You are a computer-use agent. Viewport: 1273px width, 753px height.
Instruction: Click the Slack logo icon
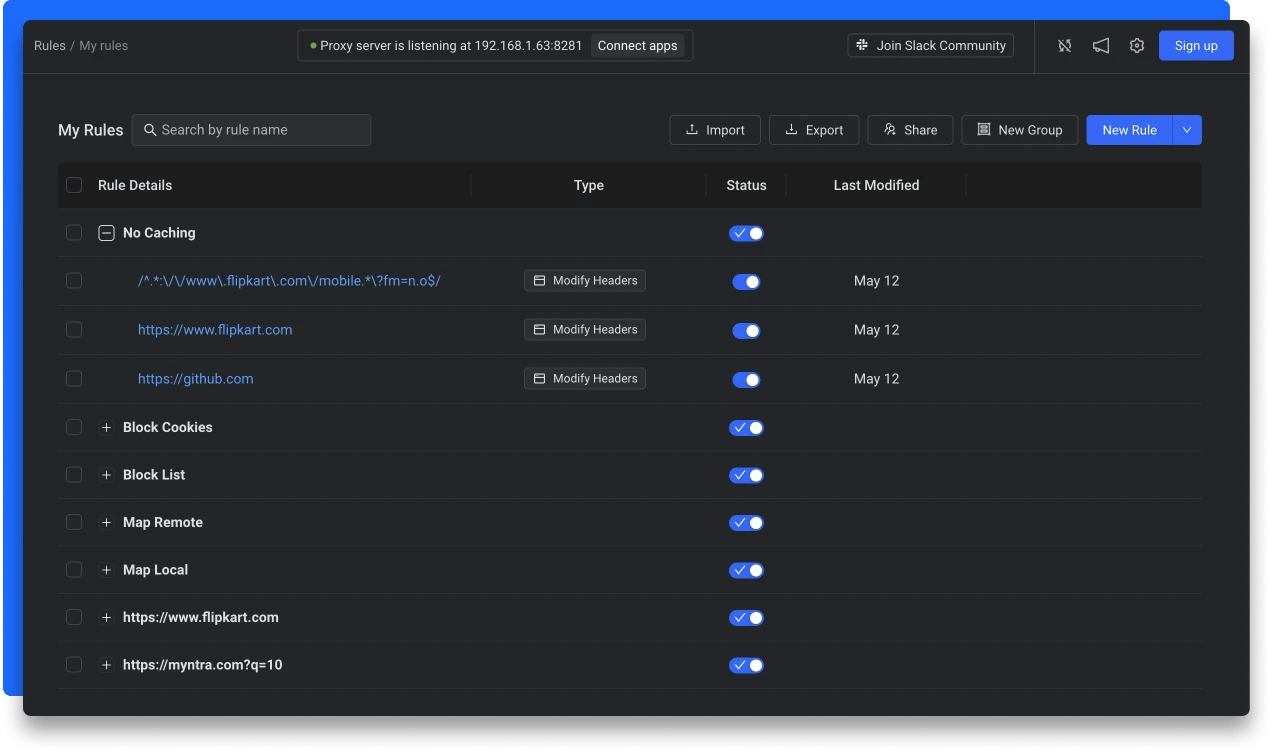tap(862, 45)
